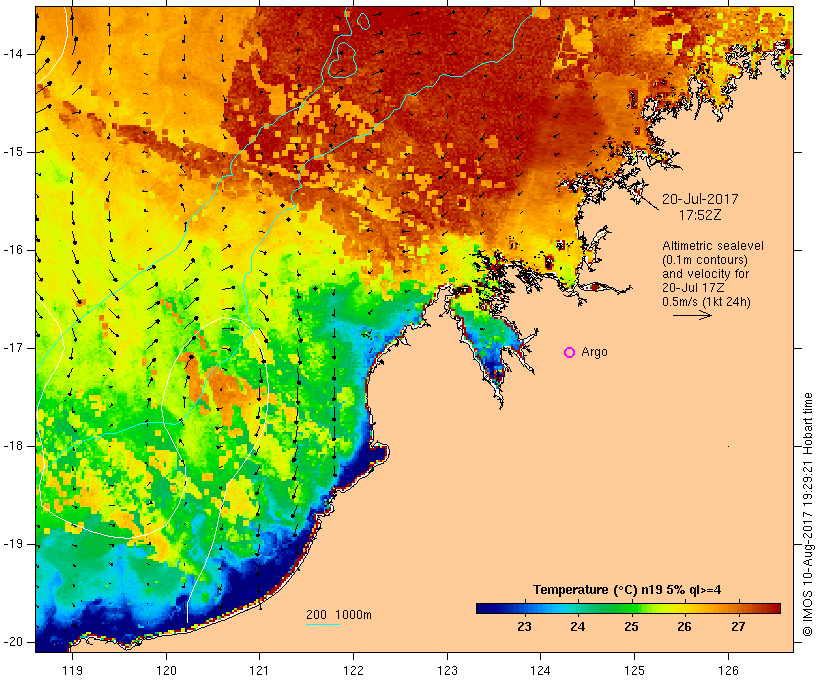The height and width of the screenshot is (680, 820).
Task: Click the longitude axis label '119'
Action: point(72,670)
